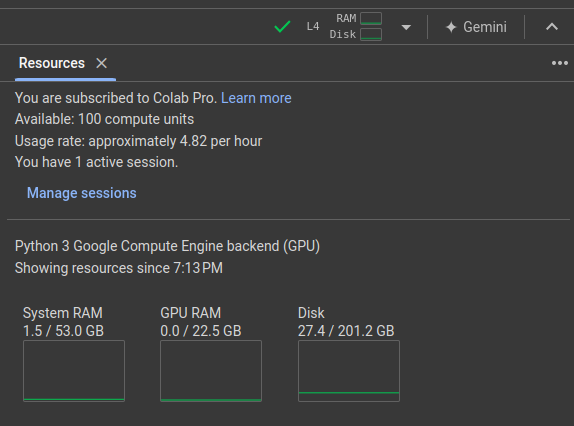
Task: Collapse the header using the up chevron
Action: (552, 27)
